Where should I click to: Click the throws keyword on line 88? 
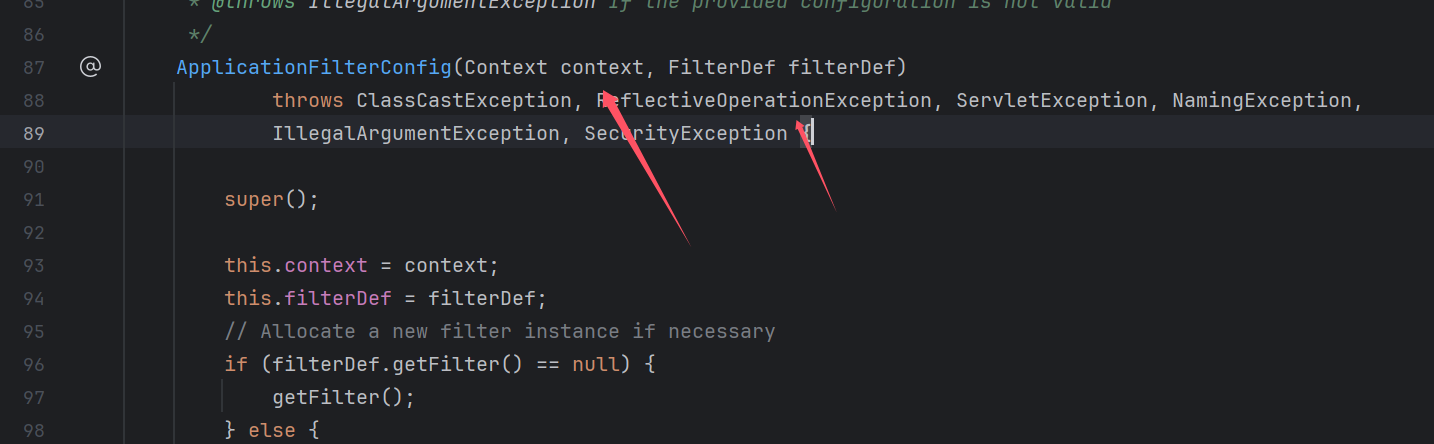(308, 100)
